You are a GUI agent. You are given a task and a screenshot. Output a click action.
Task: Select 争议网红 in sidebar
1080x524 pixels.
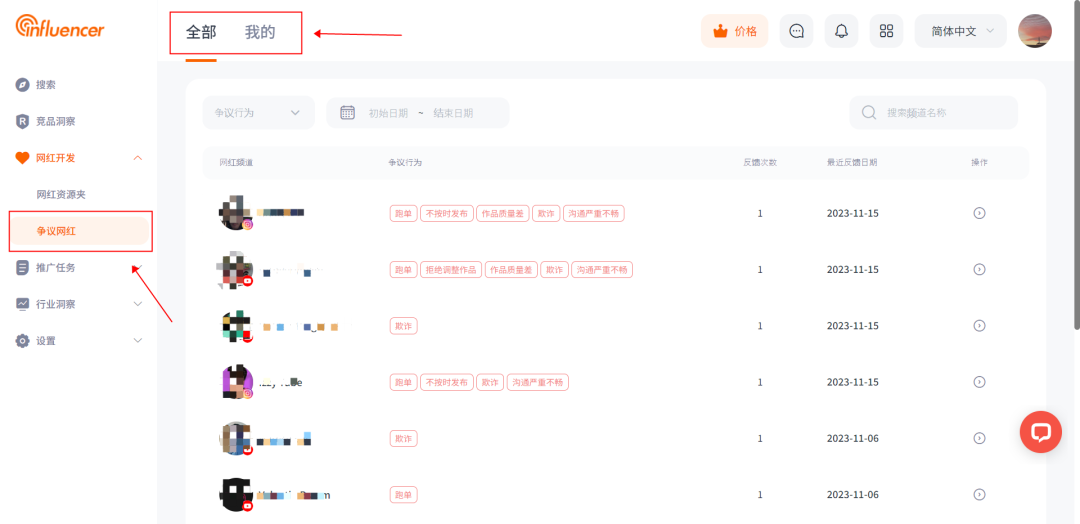[x=79, y=231]
